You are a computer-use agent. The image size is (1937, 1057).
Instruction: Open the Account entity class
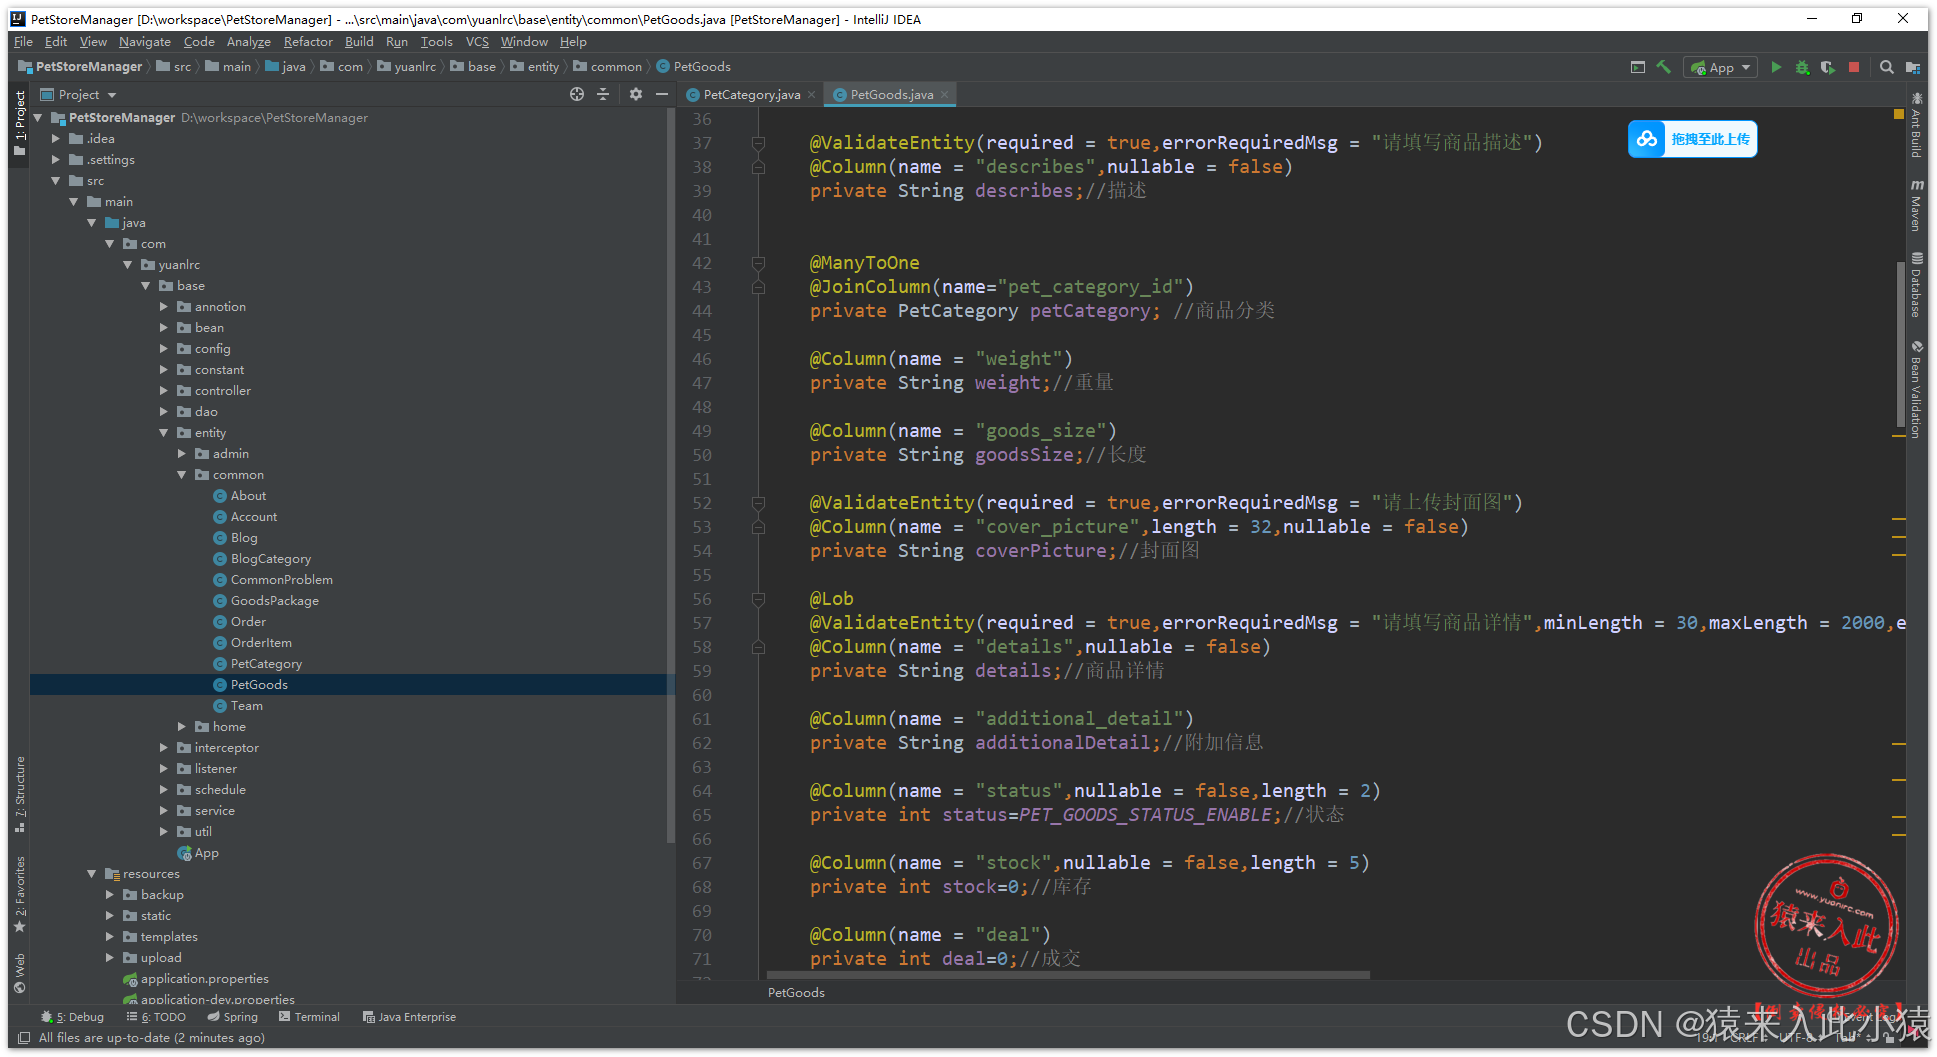click(254, 517)
